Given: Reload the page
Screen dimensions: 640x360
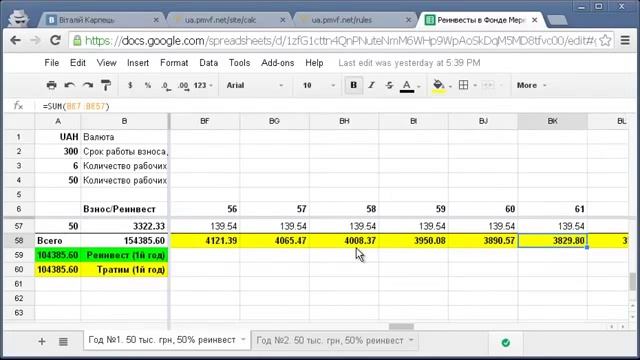Looking at the screenshot, I should click(56, 40).
